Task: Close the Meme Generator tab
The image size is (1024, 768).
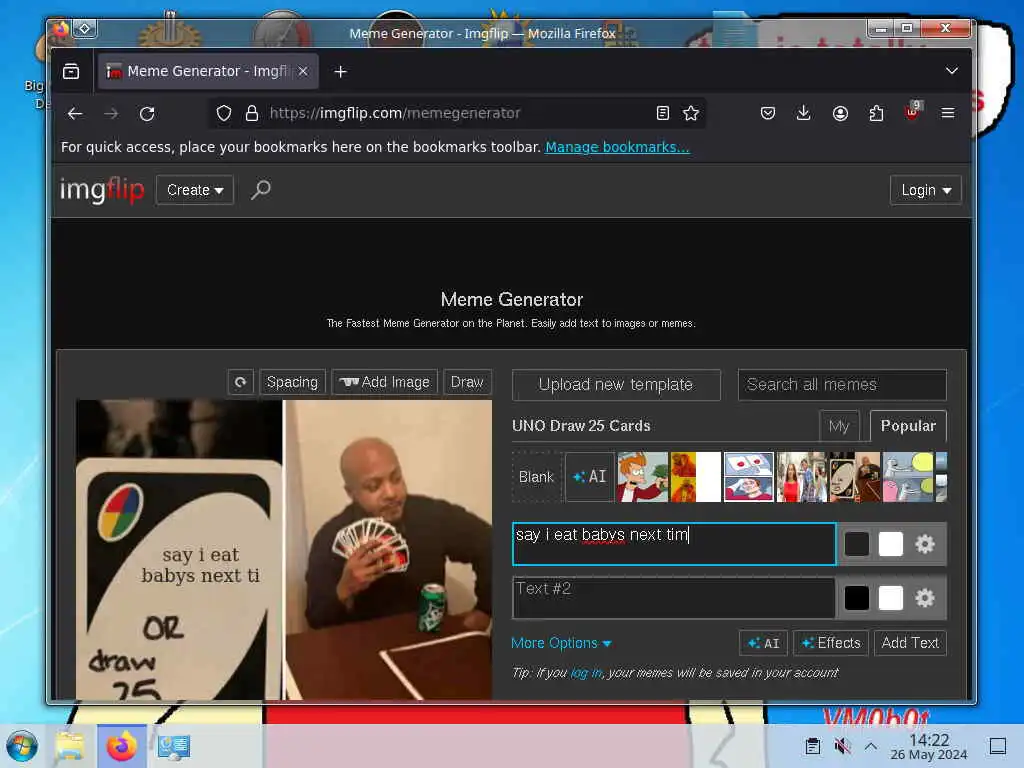Action: 303,71
